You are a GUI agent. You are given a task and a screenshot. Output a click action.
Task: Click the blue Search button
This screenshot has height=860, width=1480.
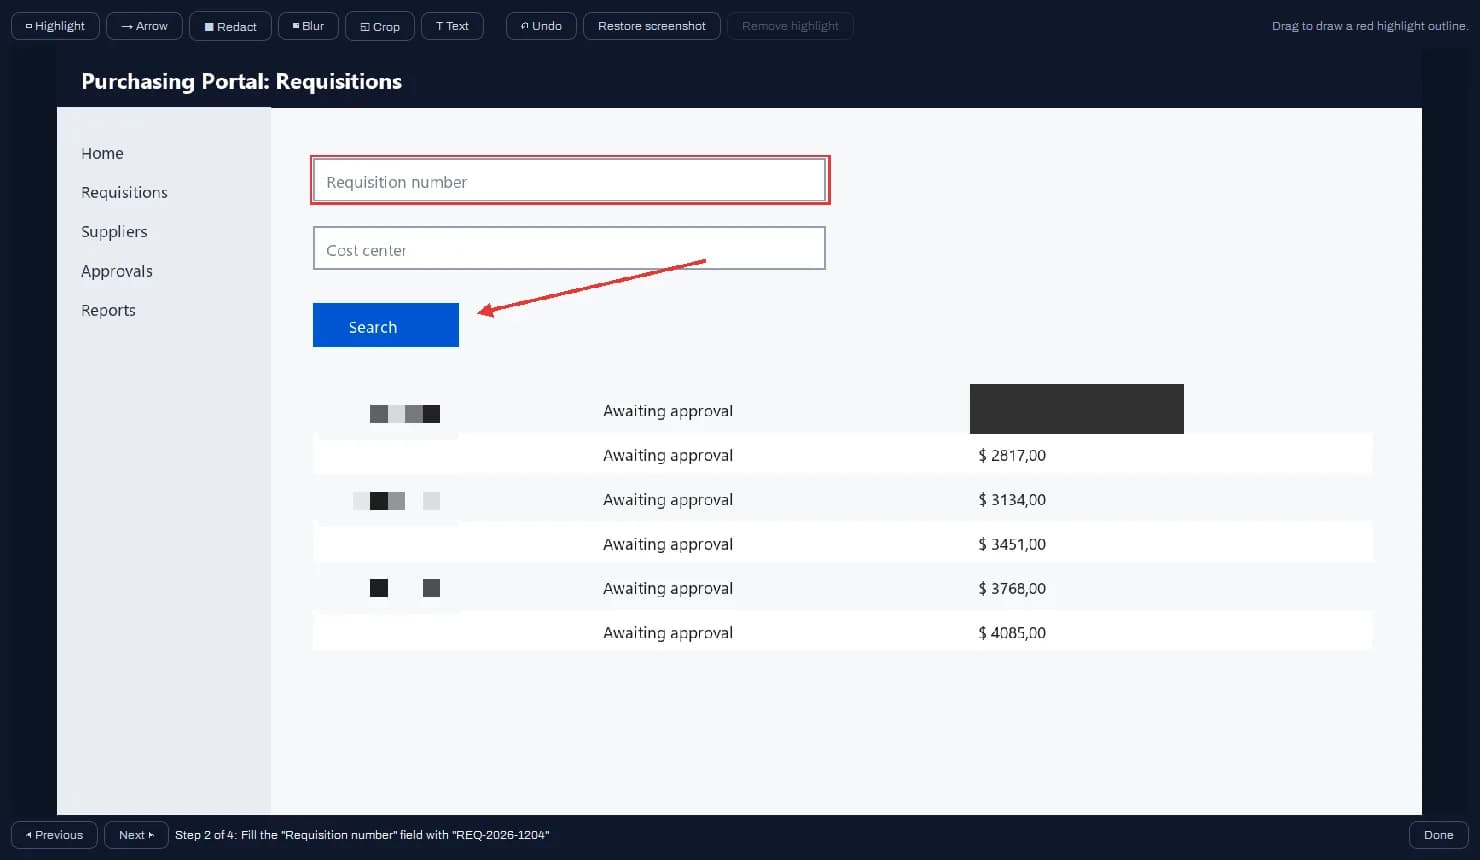pos(386,325)
